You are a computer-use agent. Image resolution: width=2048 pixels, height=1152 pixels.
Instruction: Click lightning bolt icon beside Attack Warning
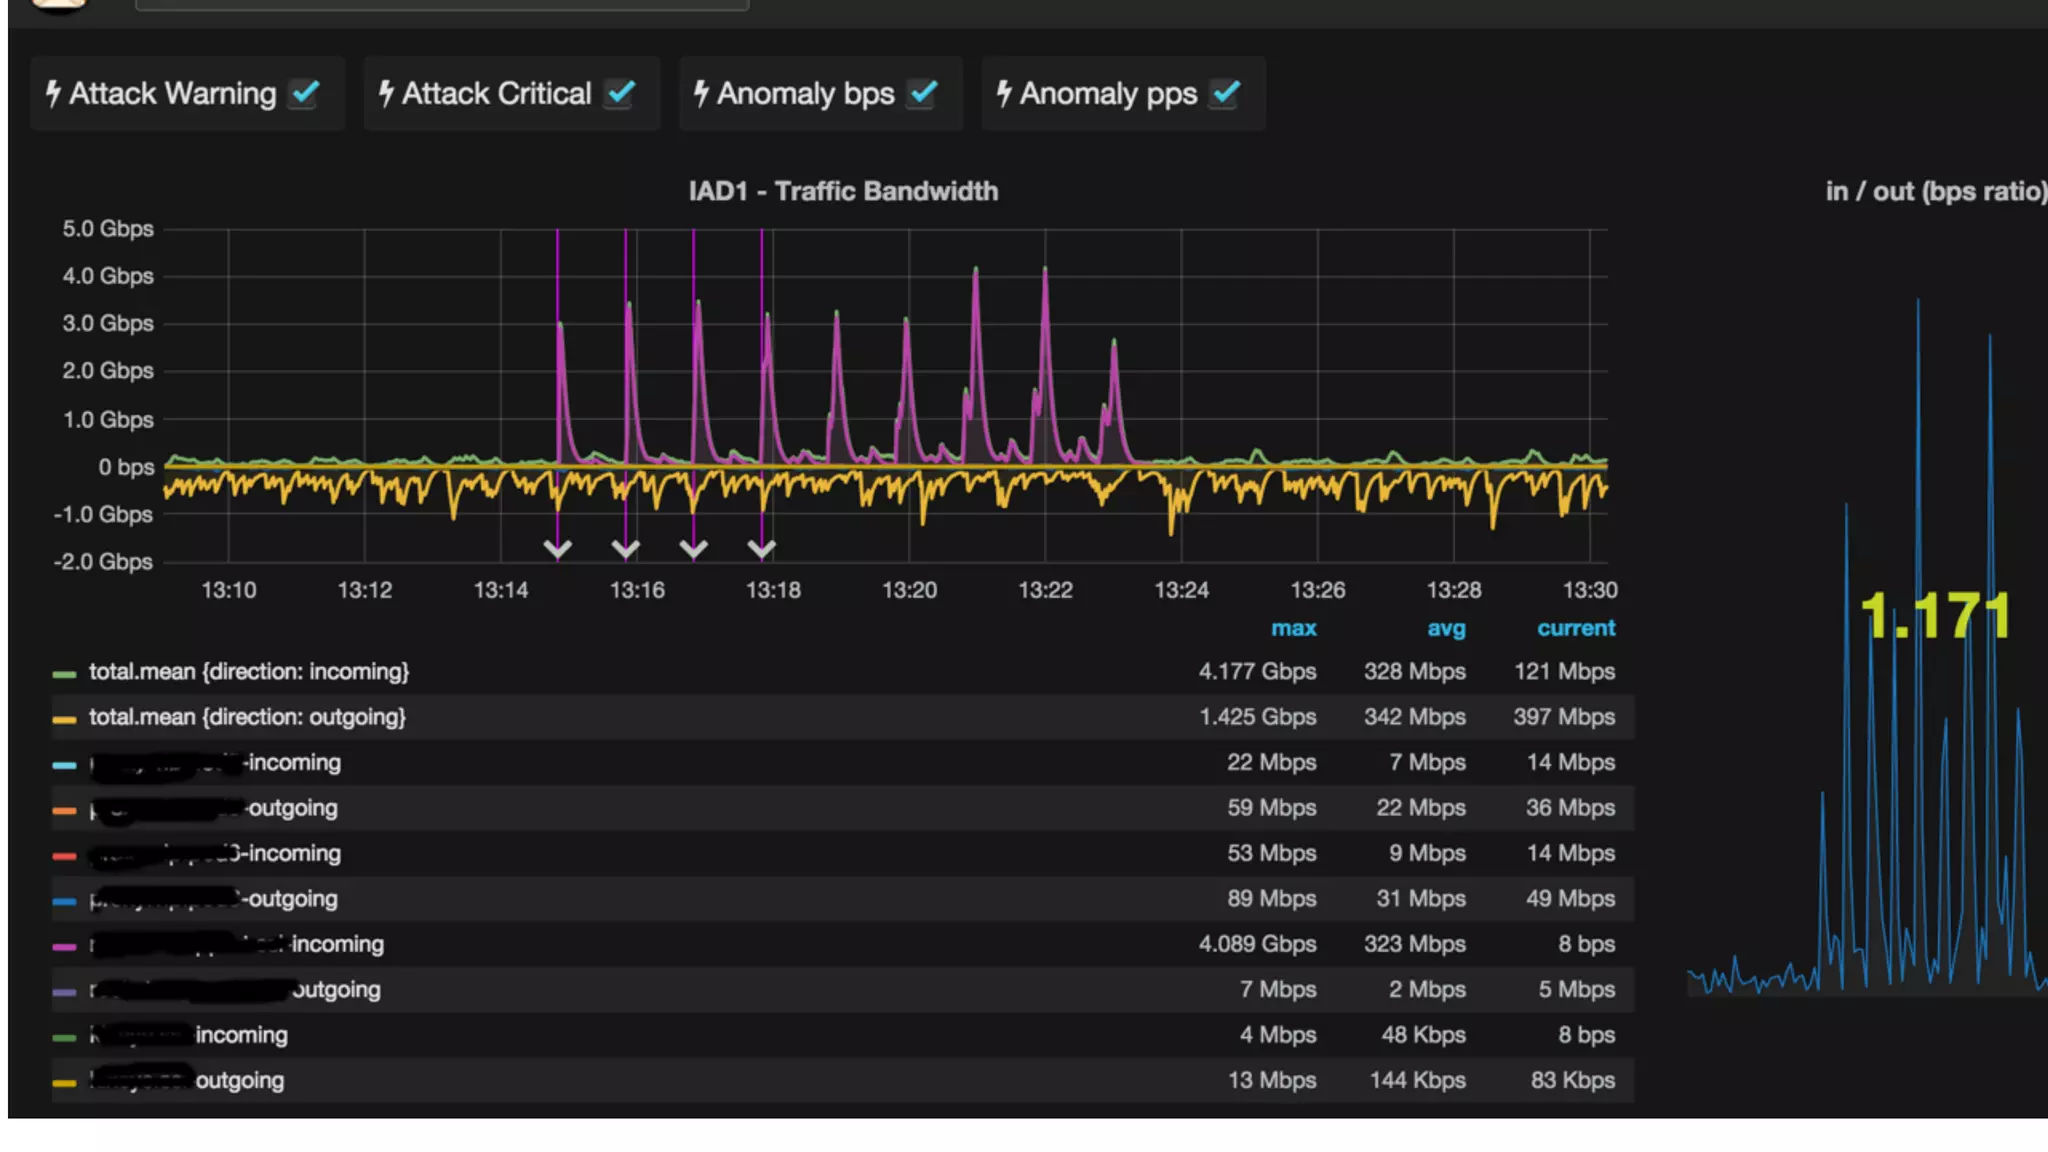[x=54, y=94]
